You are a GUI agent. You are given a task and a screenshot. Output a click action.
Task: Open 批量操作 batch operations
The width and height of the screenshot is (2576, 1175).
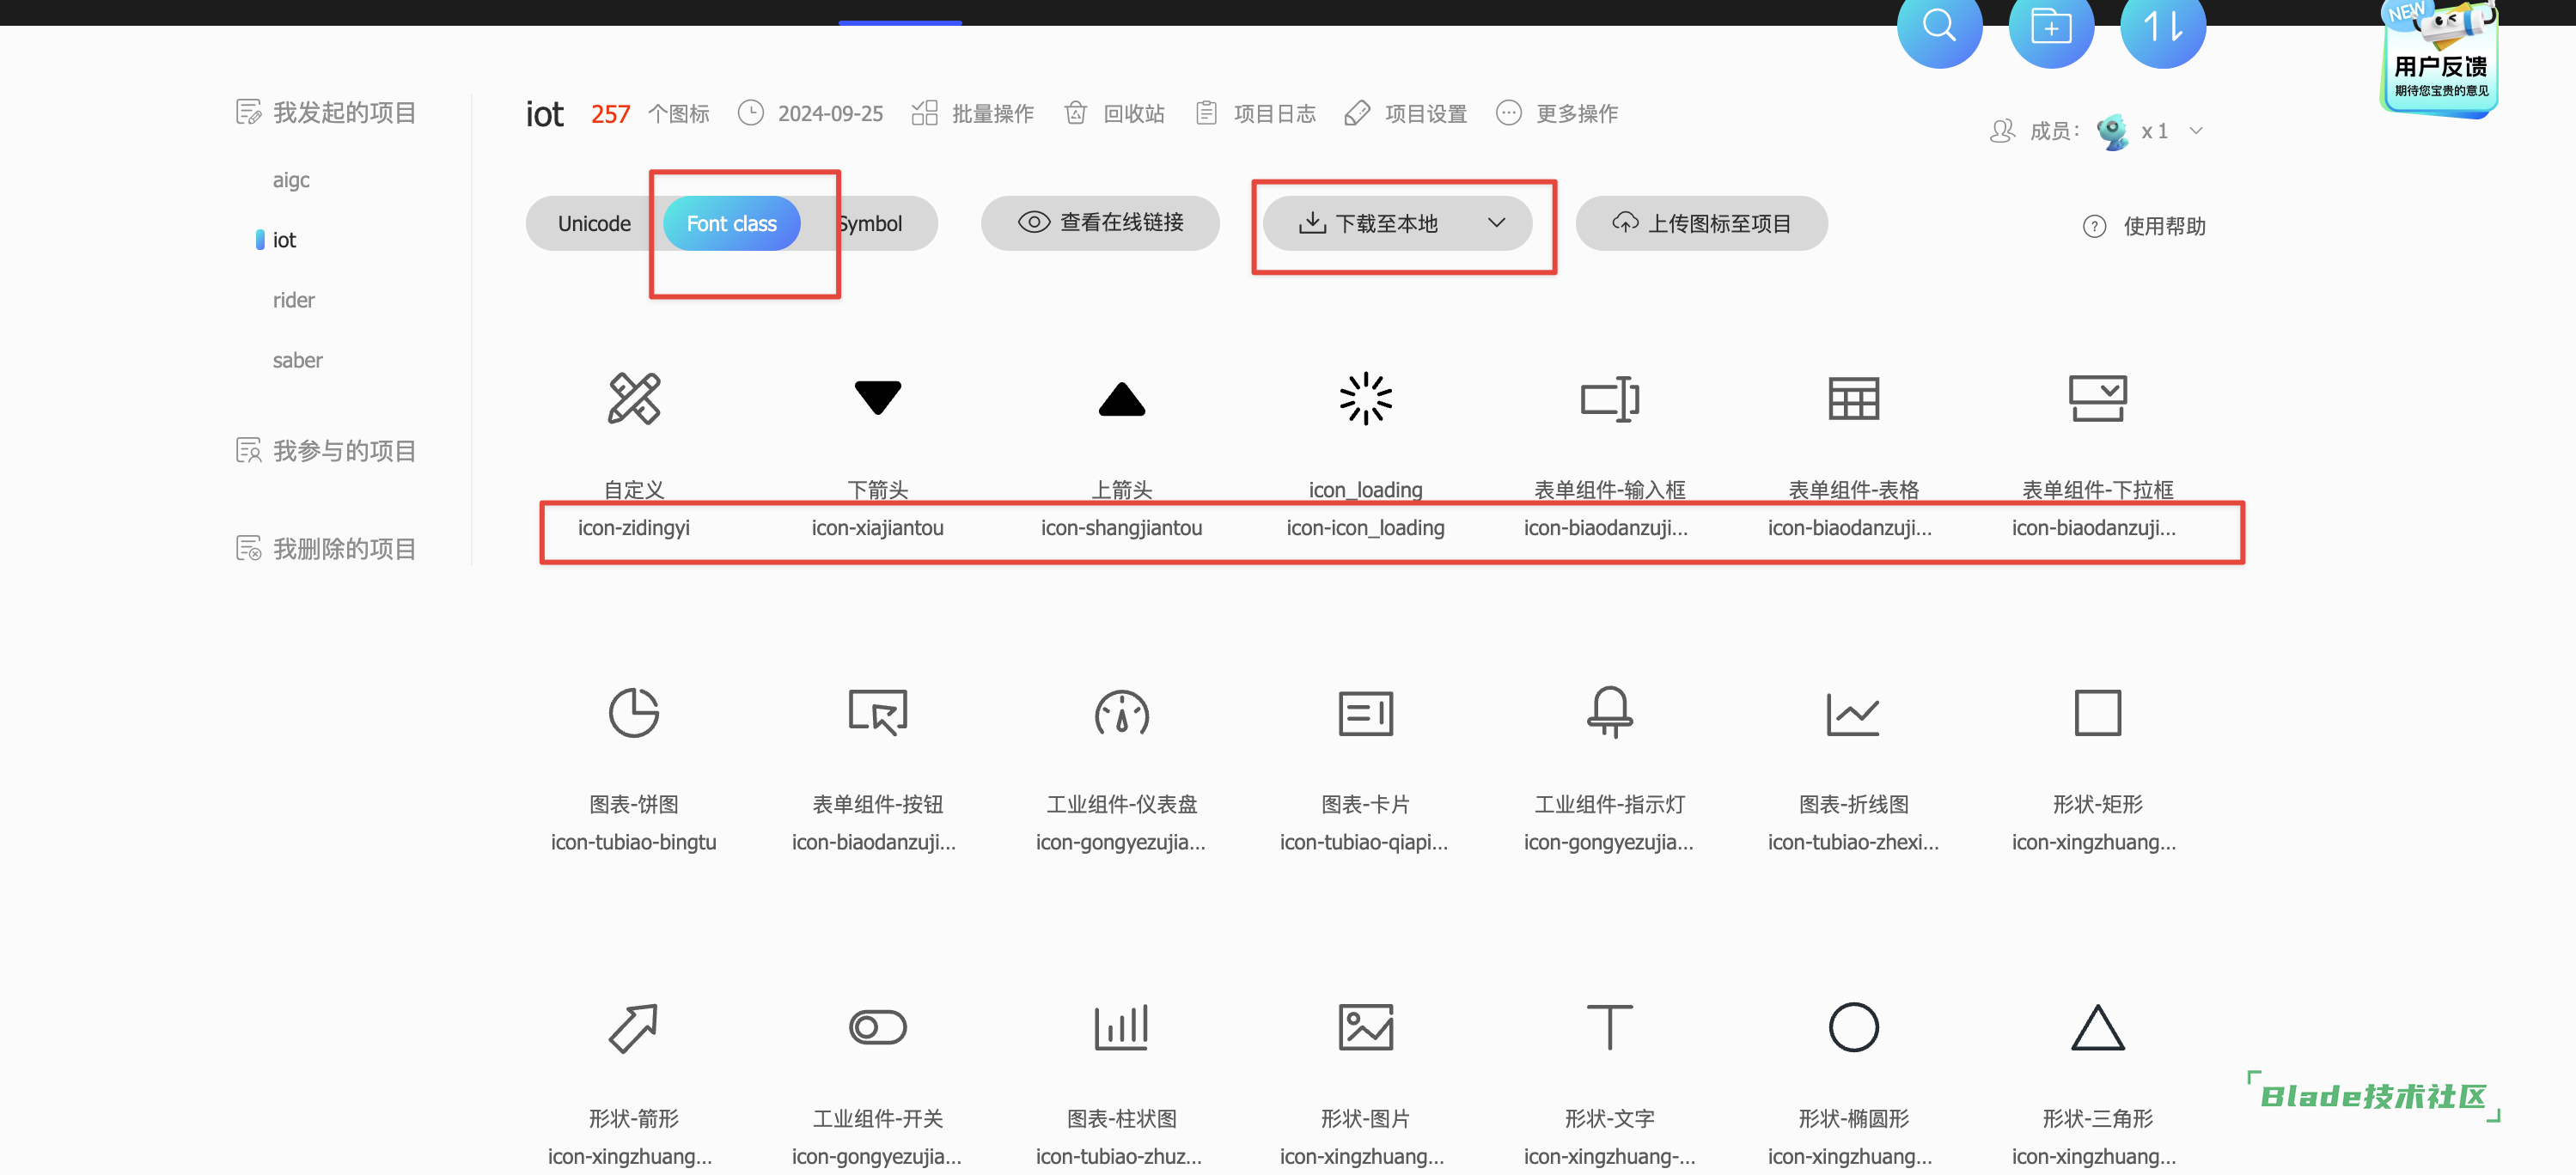[x=972, y=113]
